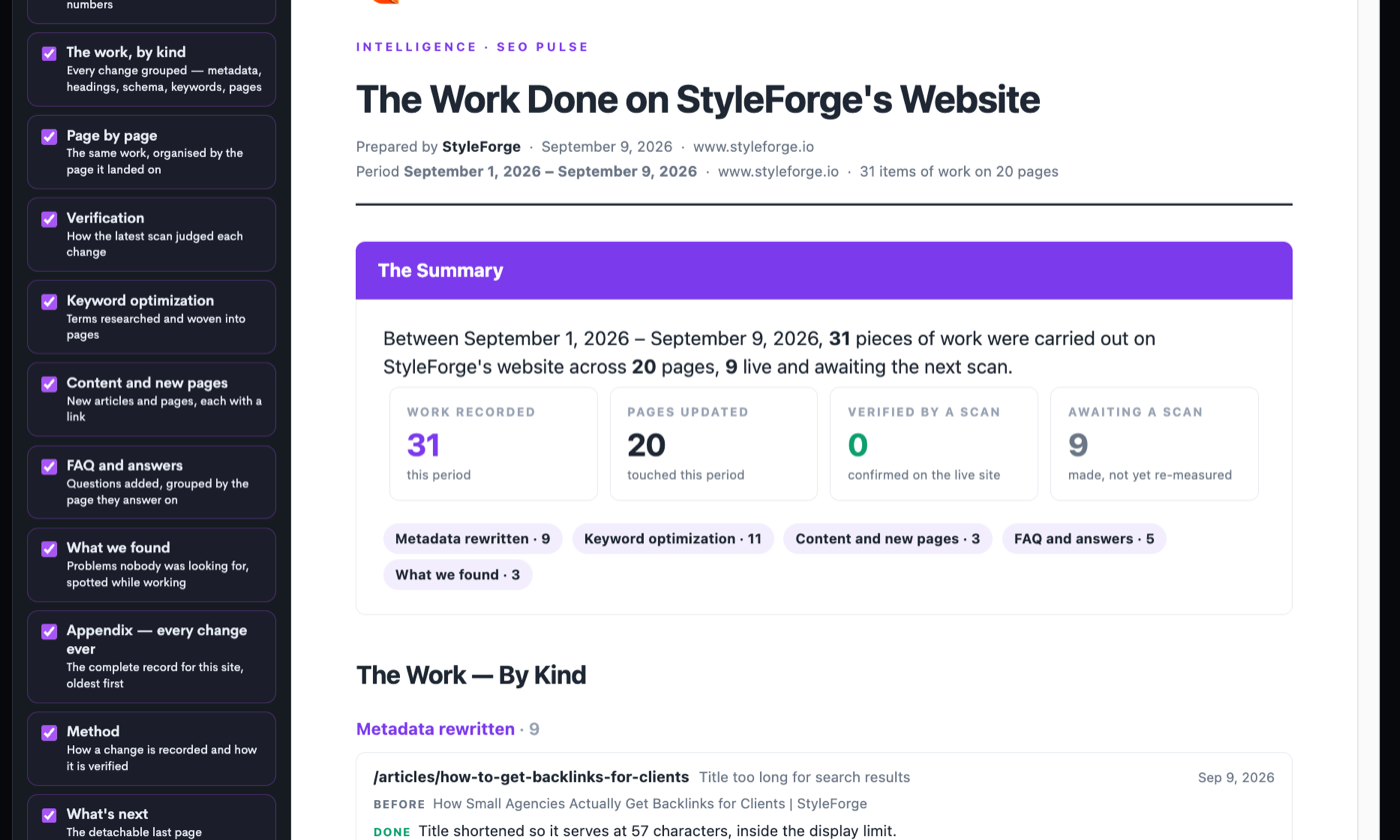
Task: Click the DONE status line
Action: pyautogui.click(x=635, y=831)
